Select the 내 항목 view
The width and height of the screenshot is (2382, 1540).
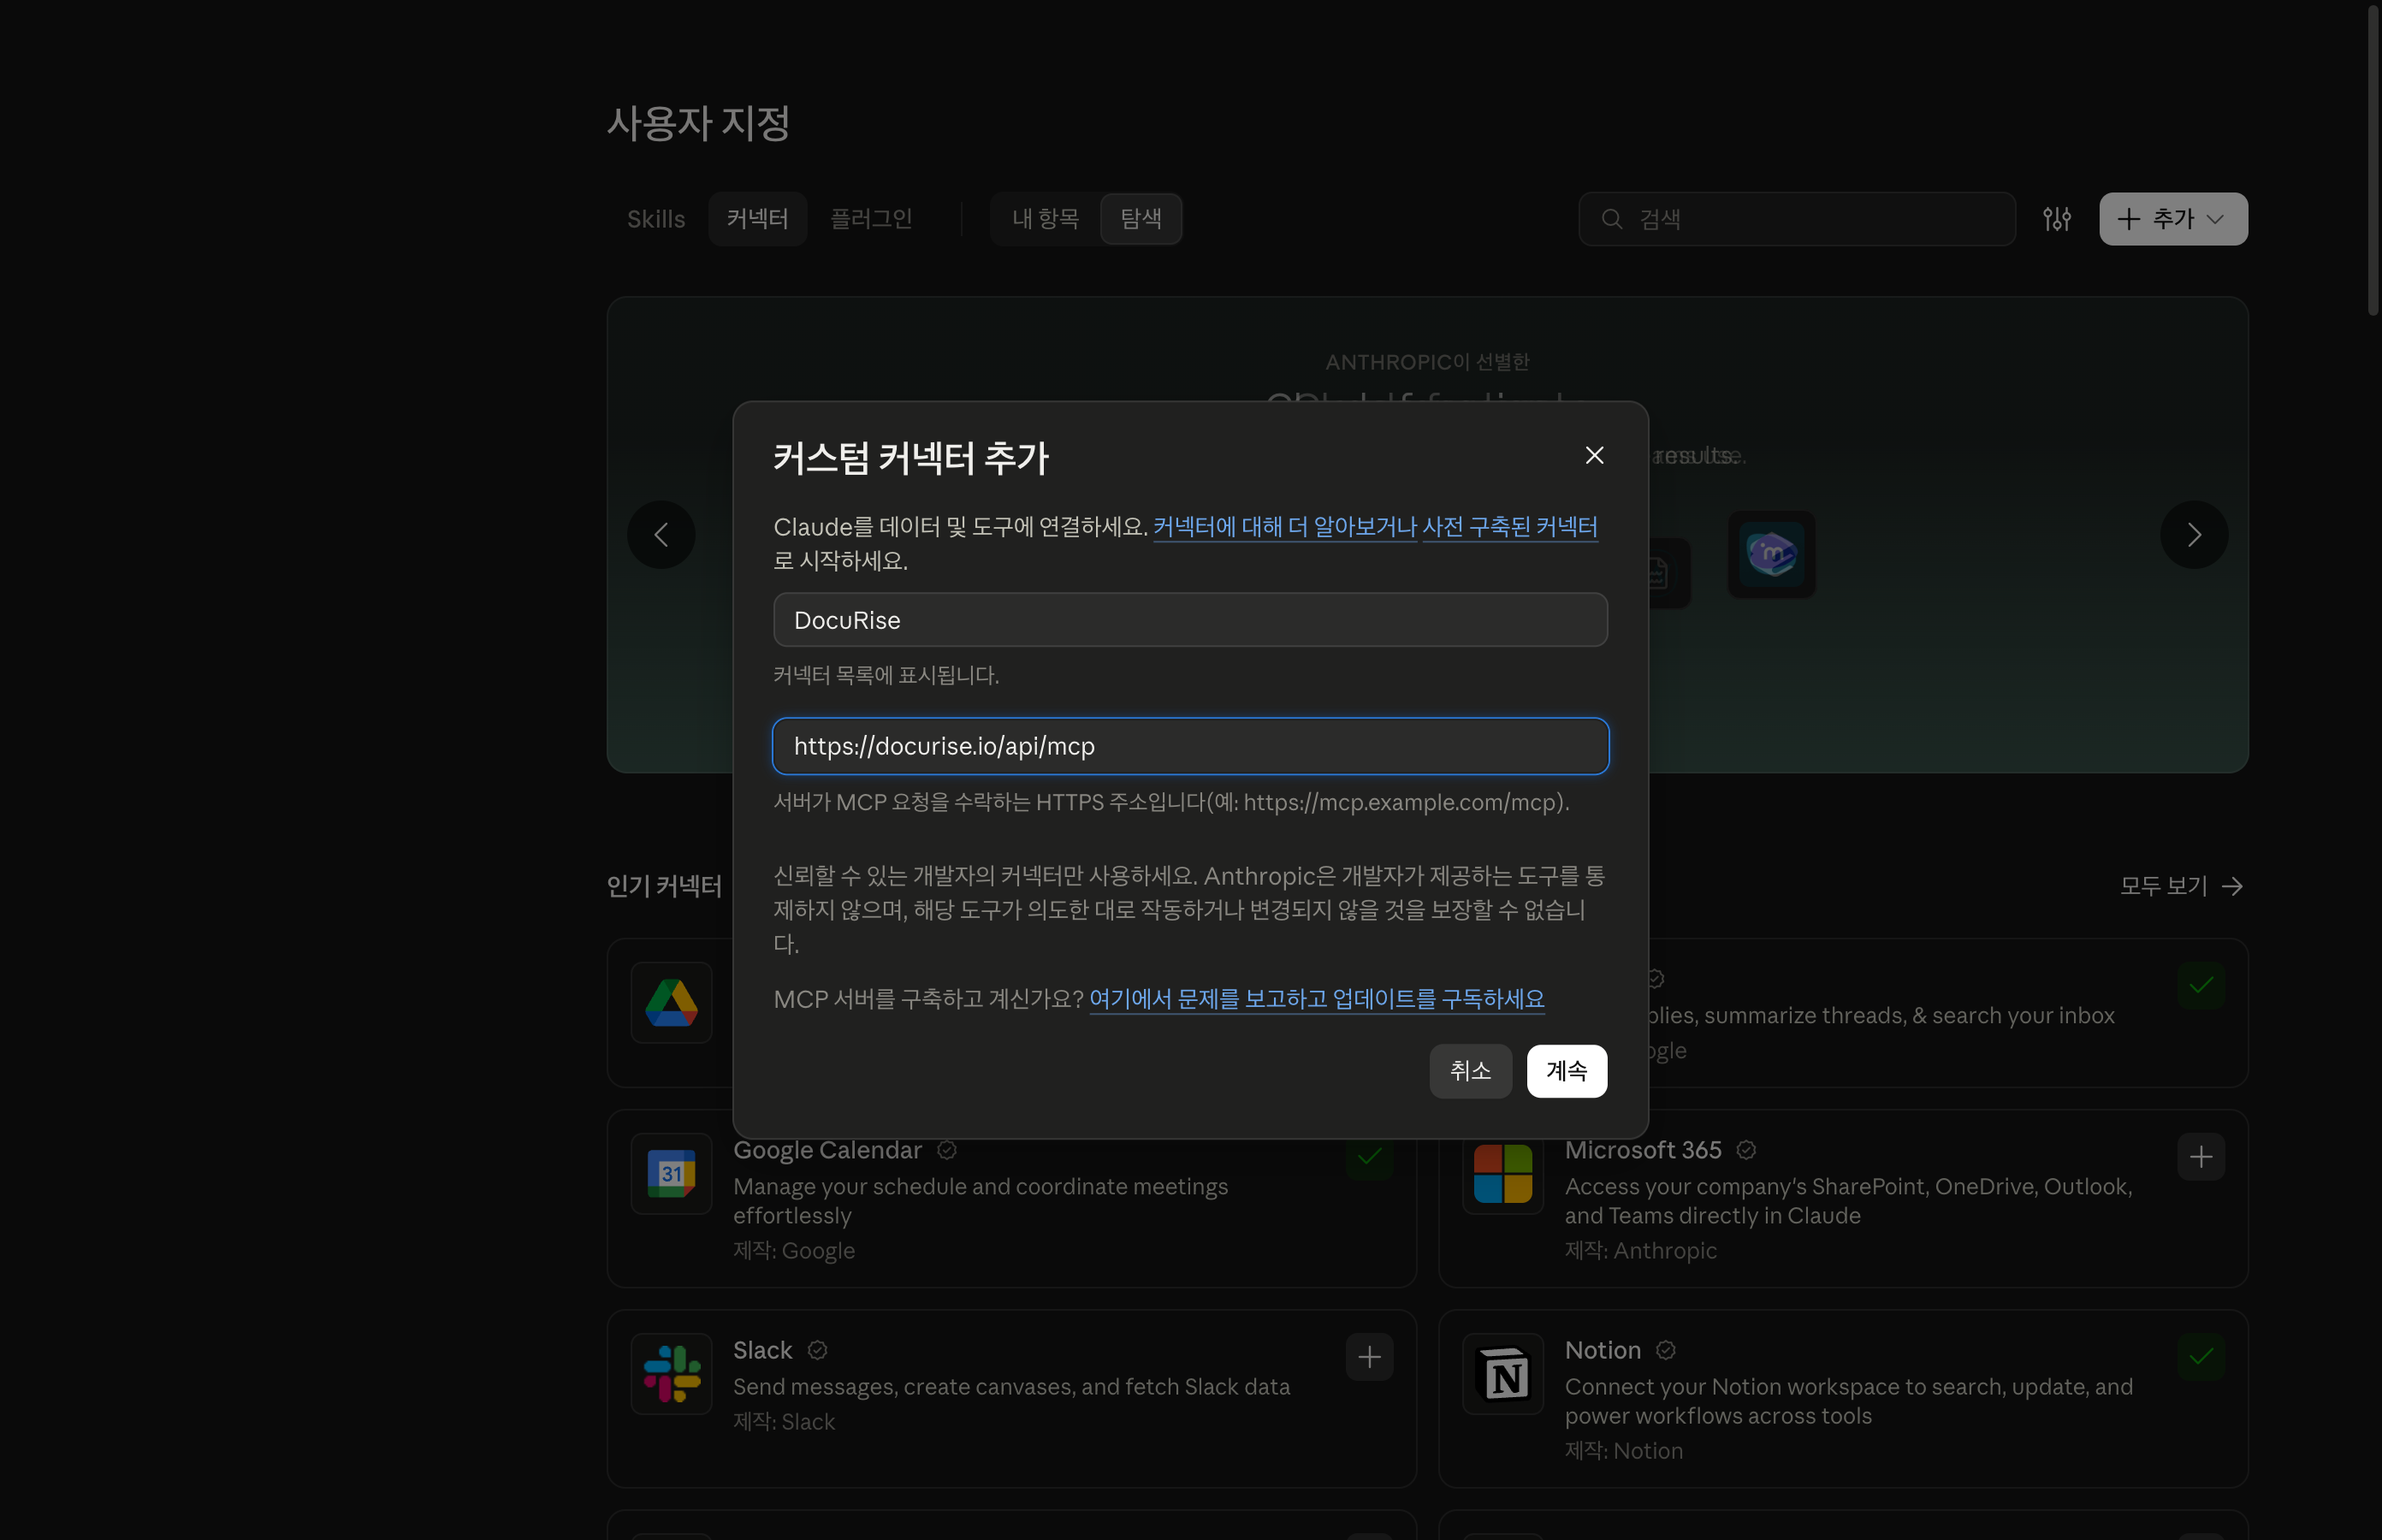[1045, 219]
